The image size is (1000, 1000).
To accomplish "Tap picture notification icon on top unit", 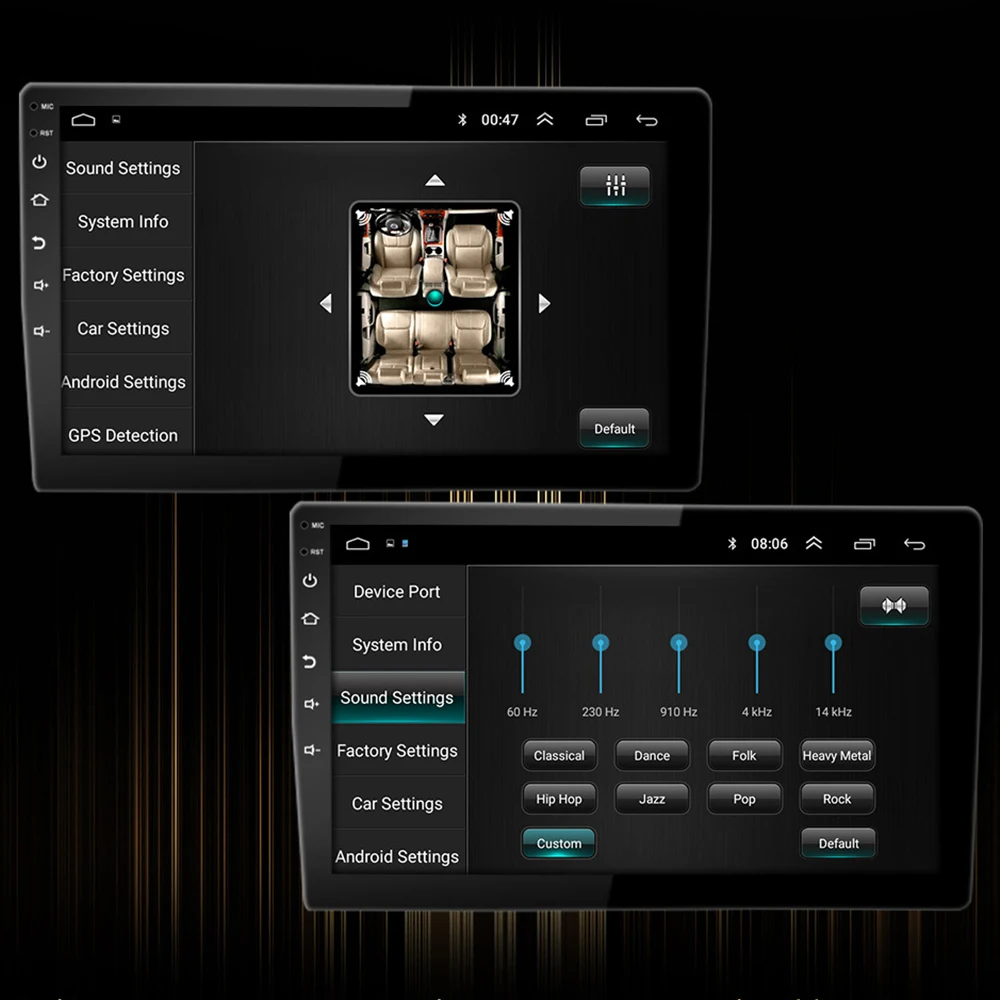I will (116, 119).
